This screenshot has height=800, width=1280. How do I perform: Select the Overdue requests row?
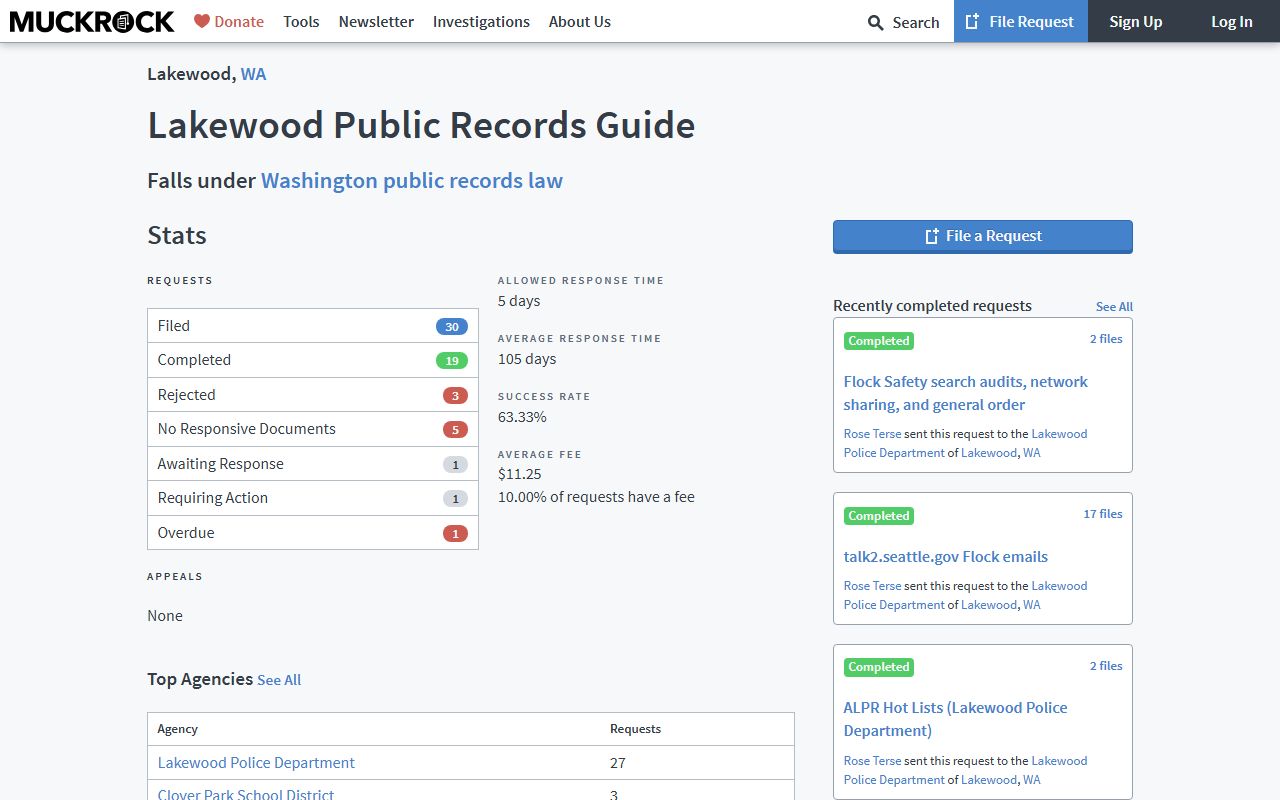313,533
